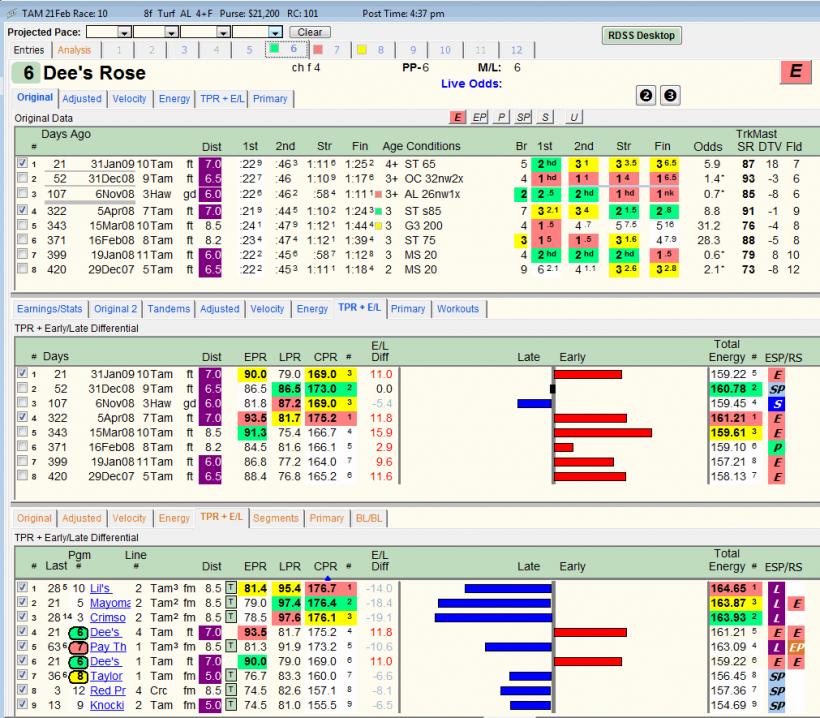
Task: Select horse number 9 tab
Action: (413, 50)
